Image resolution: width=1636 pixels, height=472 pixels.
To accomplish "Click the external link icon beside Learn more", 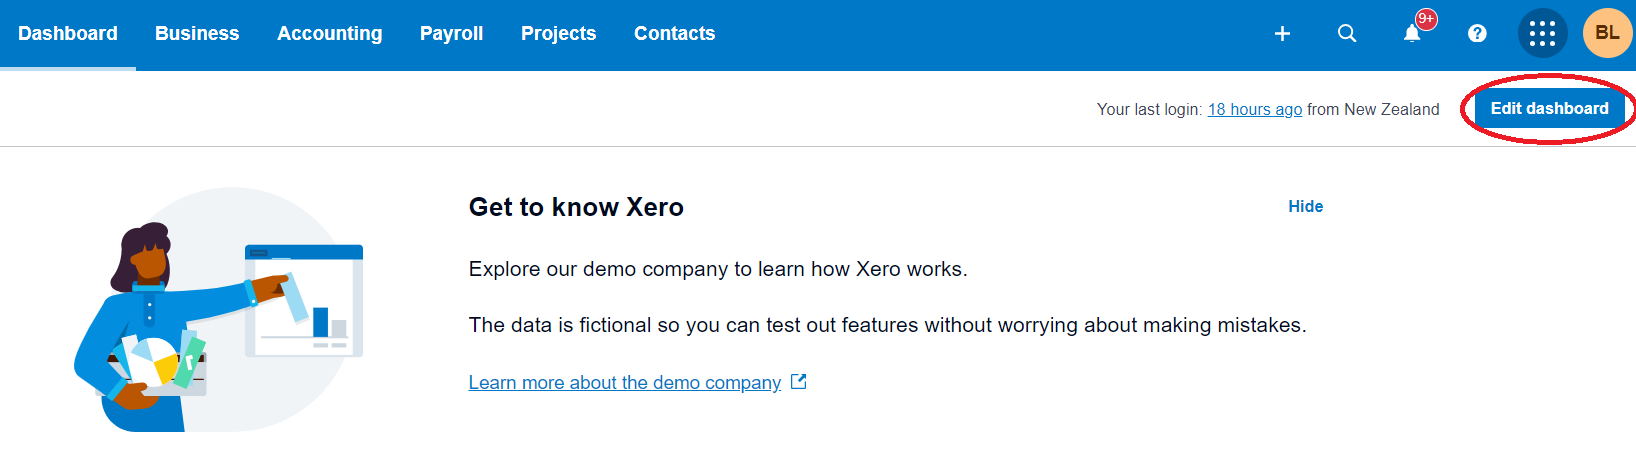I will point(798,382).
